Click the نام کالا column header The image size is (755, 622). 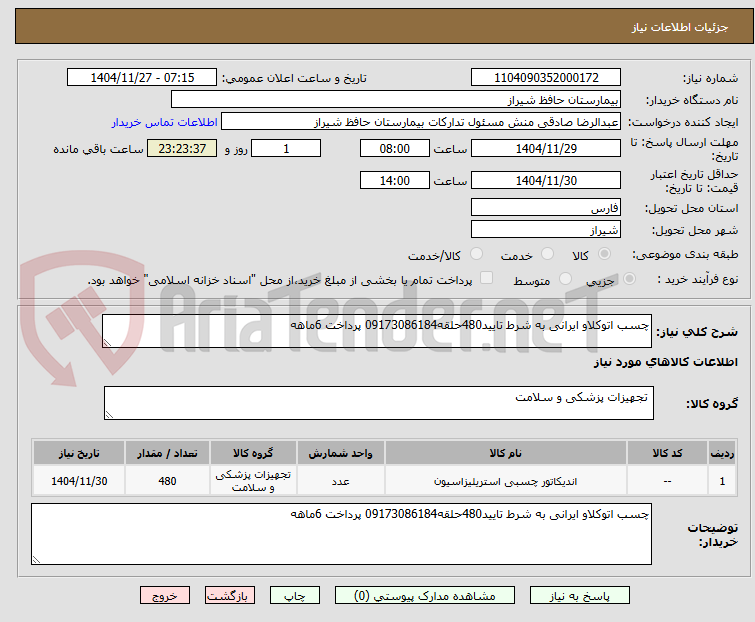[x=506, y=453]
